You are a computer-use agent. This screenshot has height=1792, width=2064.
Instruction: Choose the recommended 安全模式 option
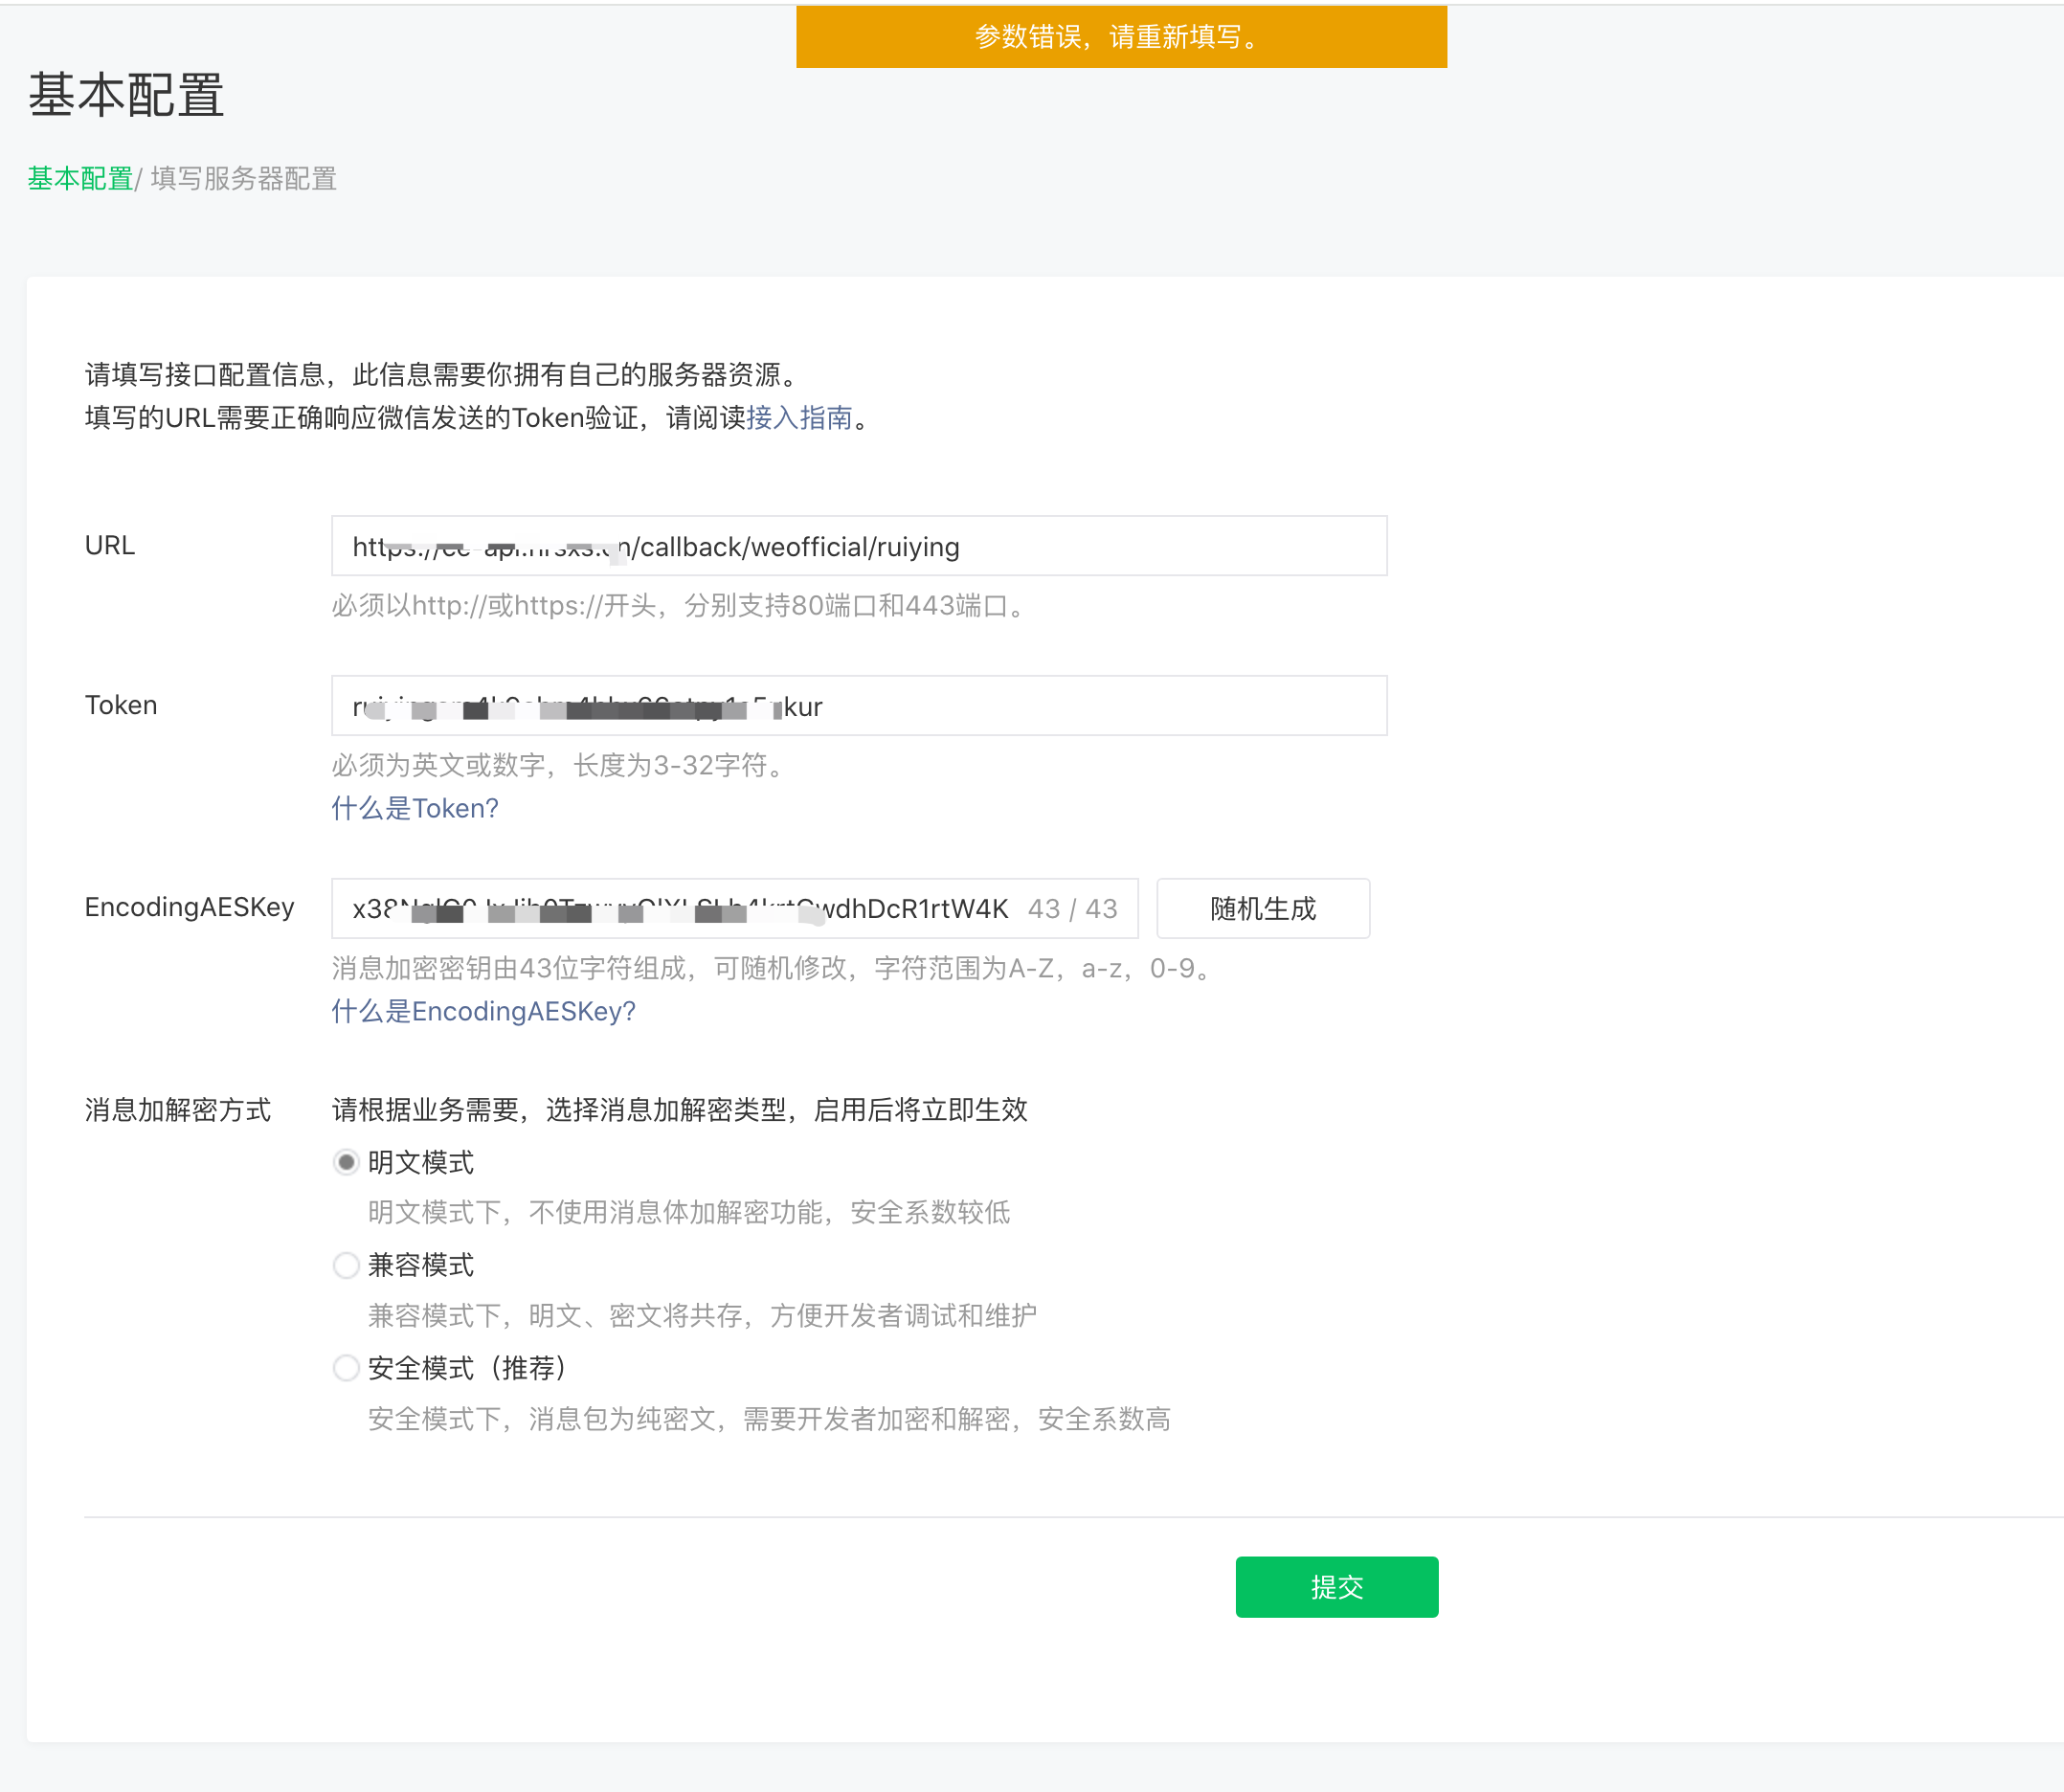(x=346, y=1367)
